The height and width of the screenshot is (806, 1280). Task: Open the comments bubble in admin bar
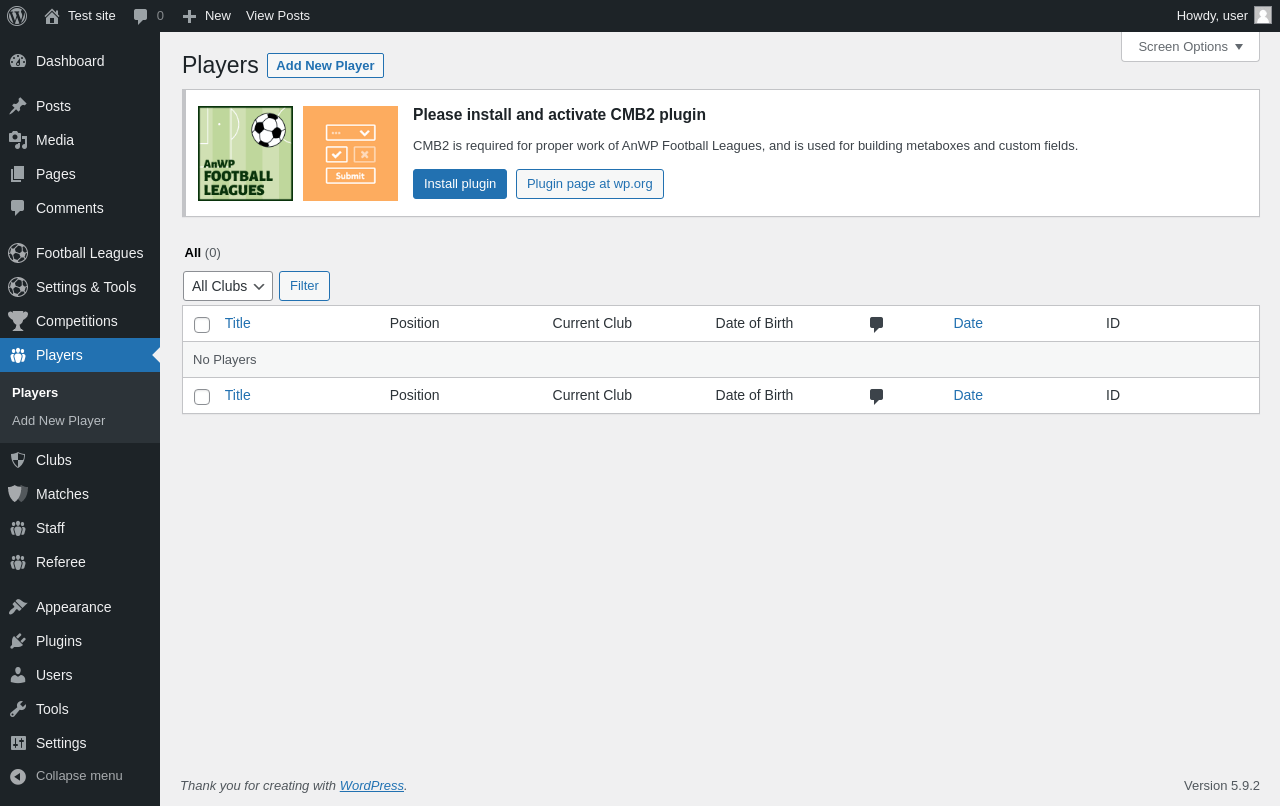click(141, 16)
